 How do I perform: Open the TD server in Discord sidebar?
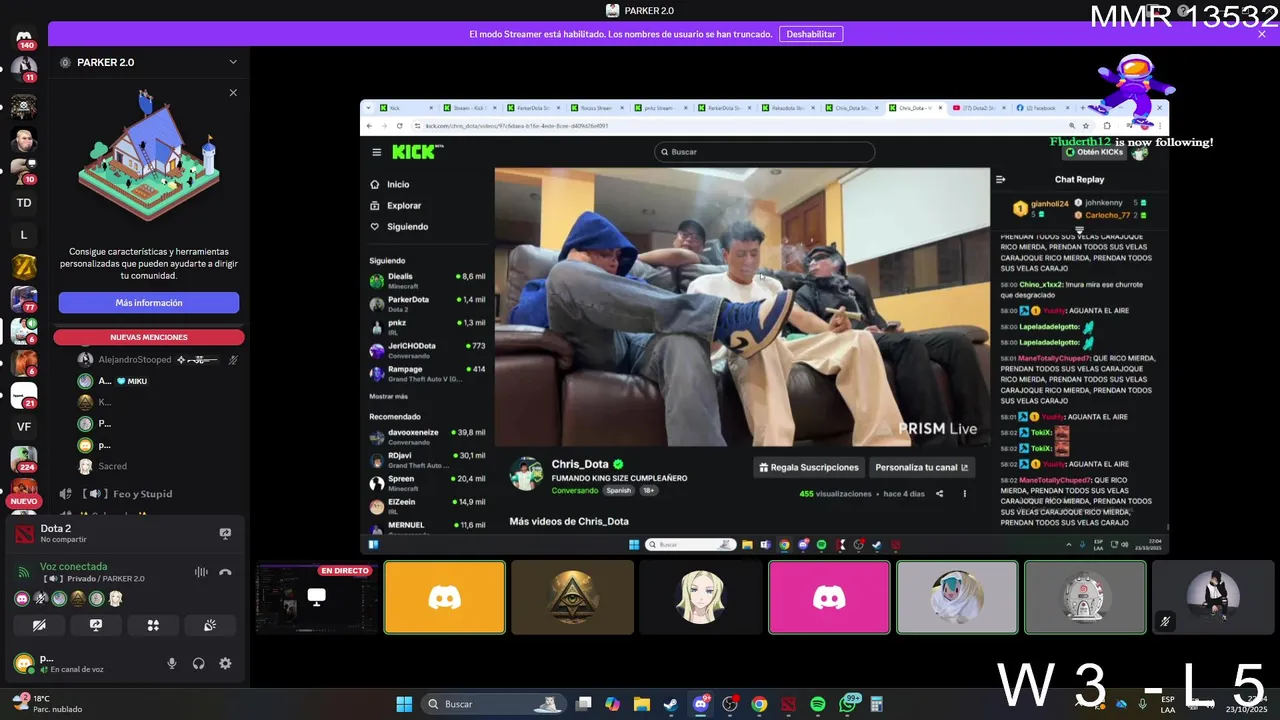tap(24, 203)
